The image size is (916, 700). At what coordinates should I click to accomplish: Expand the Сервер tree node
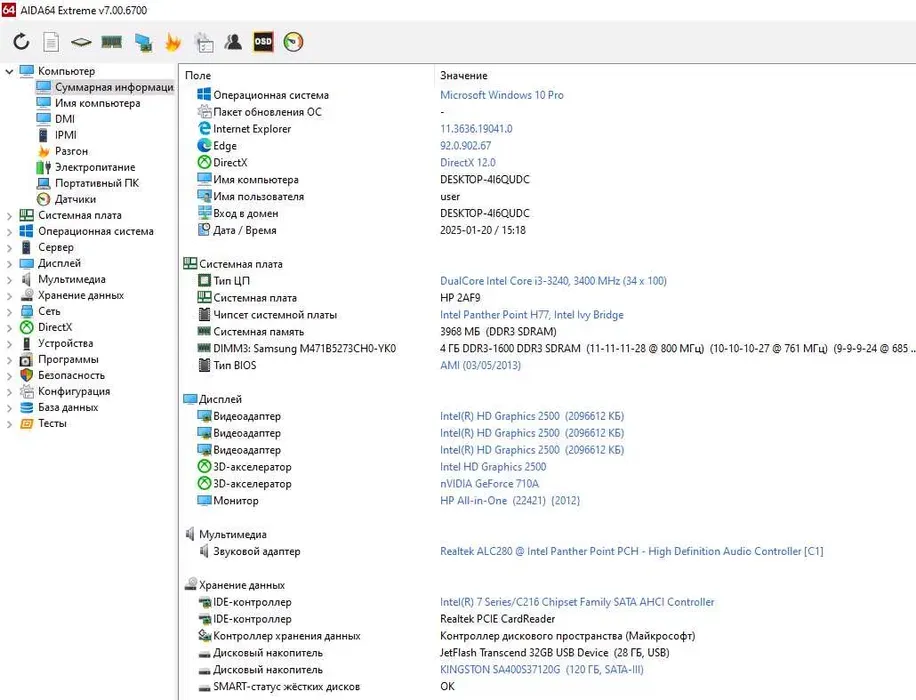[x=9, y=248]
